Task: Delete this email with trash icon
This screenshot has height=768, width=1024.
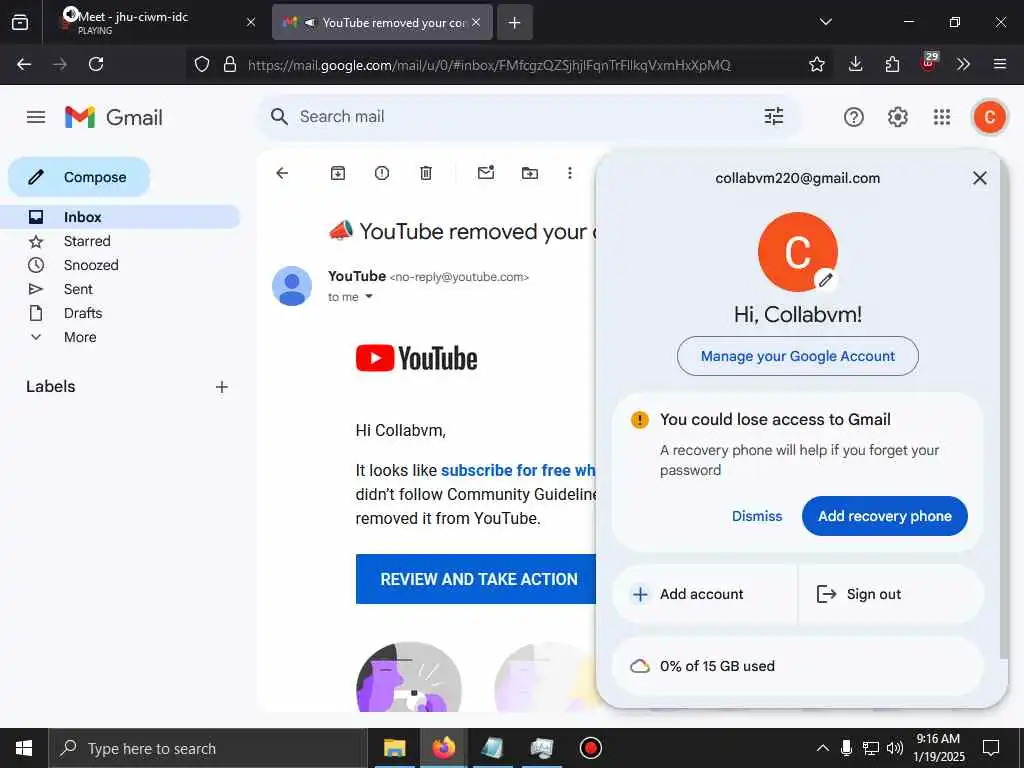Action: click(426, 173)
